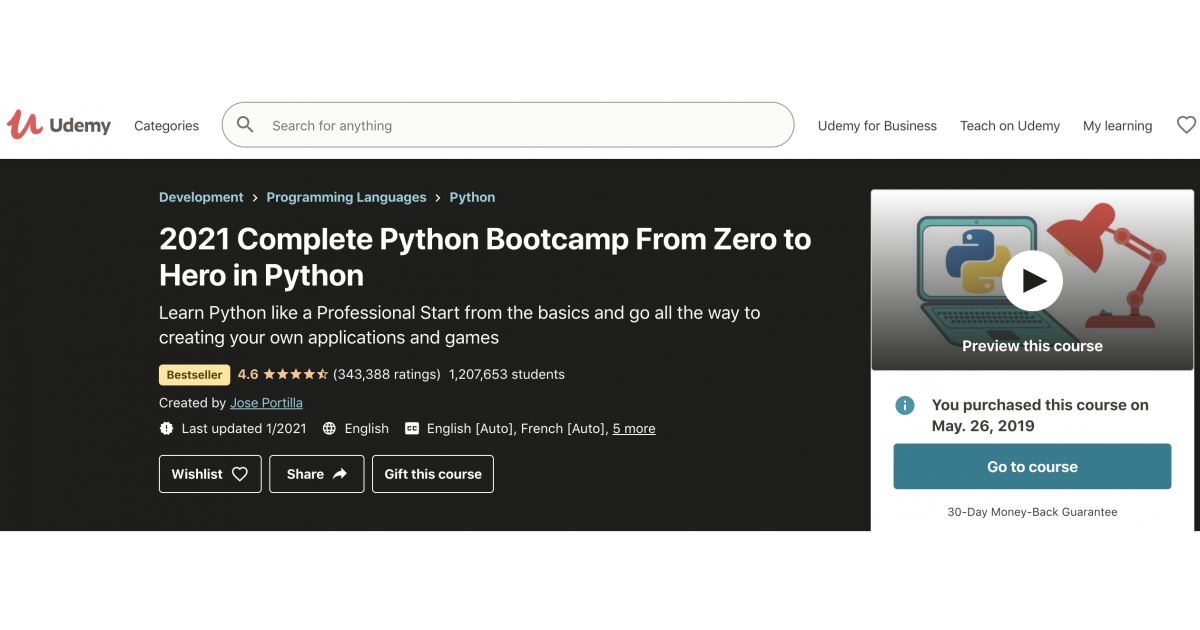Go to the Programming Languages breadcrumb
This screenshot has width=1200, height=630.
[346, 197]
